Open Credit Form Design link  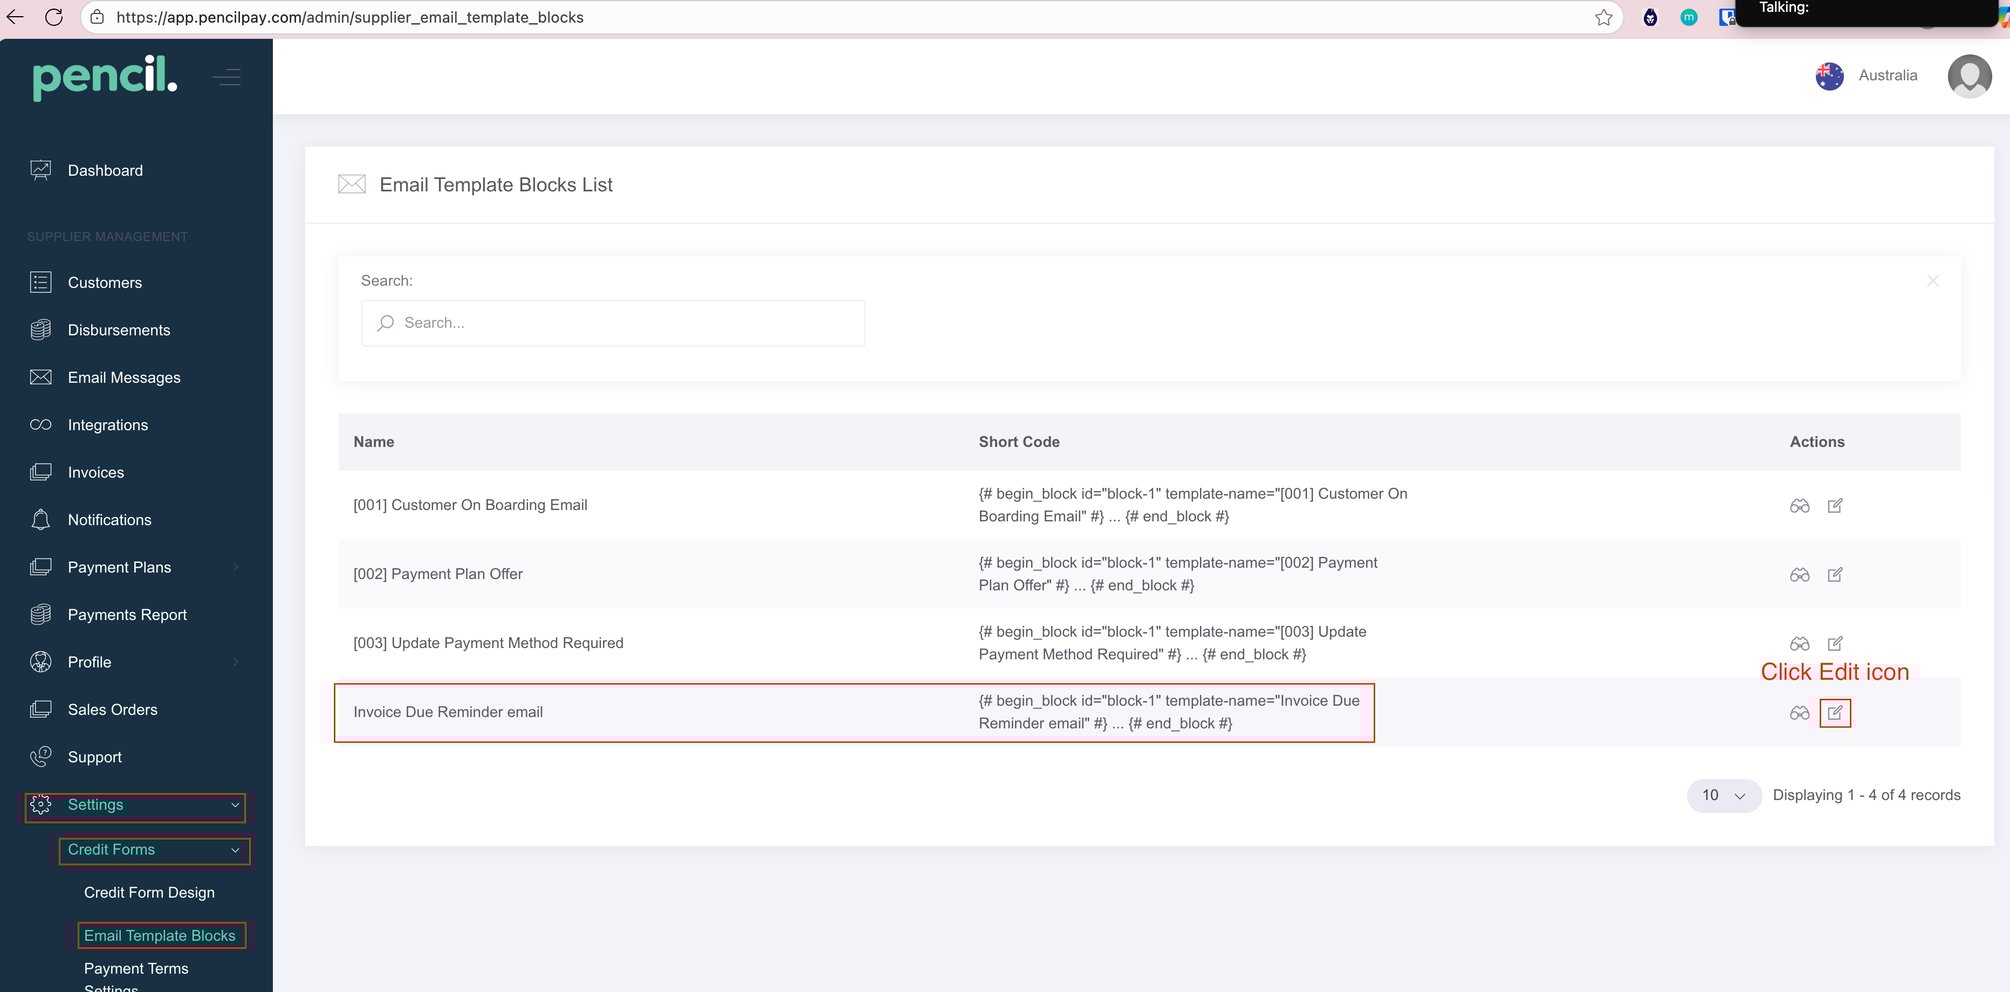click(149, 892)
